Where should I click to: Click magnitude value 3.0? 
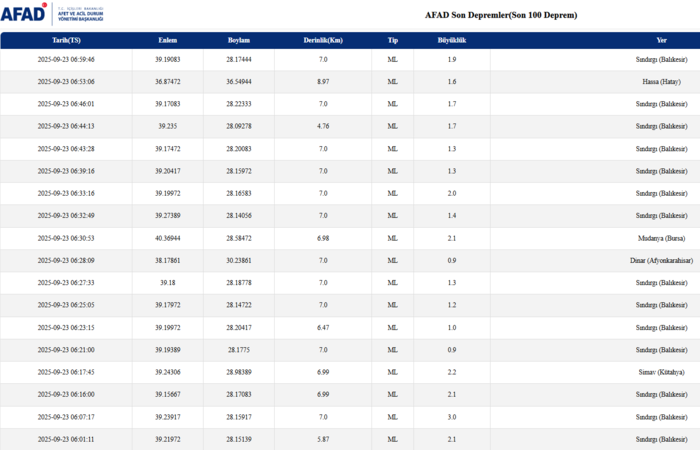point(452,417)
